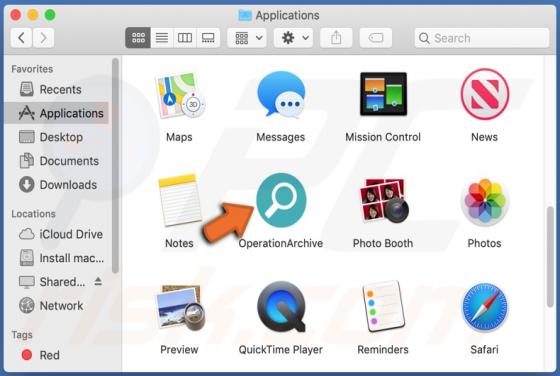
Task: Click the Tags section header
Action: click(x=22, y=335)
